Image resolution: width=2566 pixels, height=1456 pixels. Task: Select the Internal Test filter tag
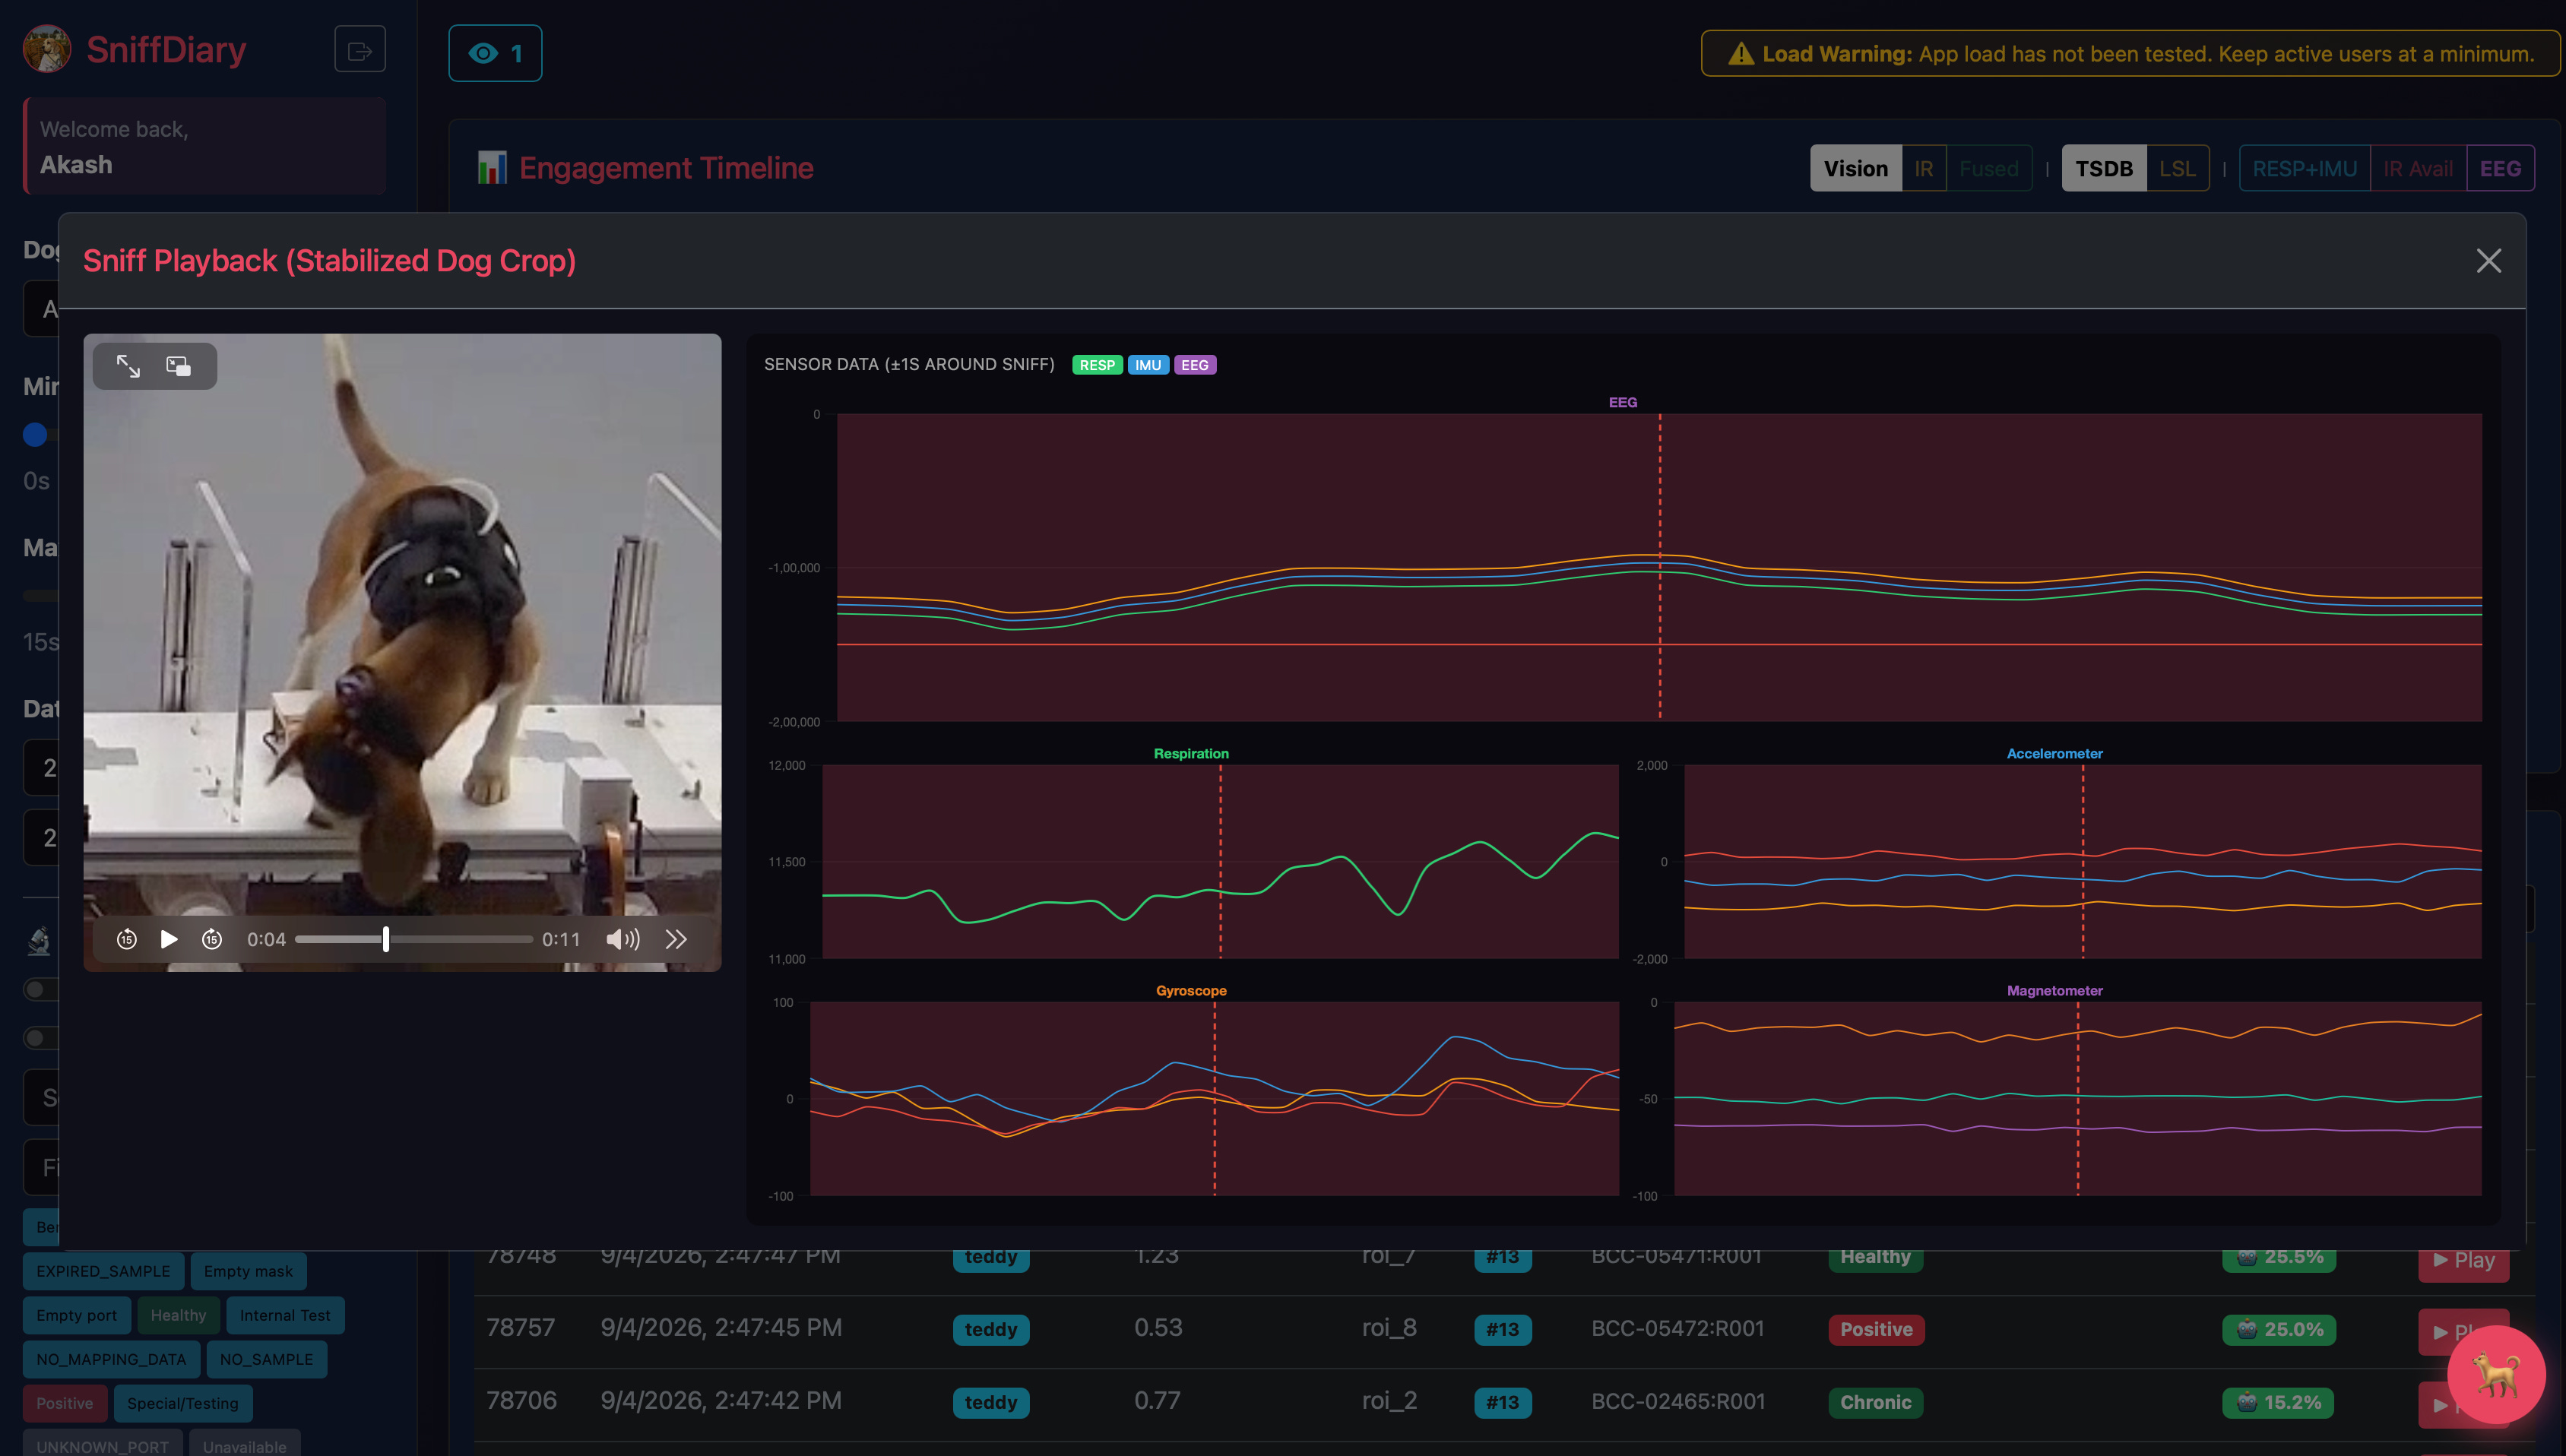285,1315
